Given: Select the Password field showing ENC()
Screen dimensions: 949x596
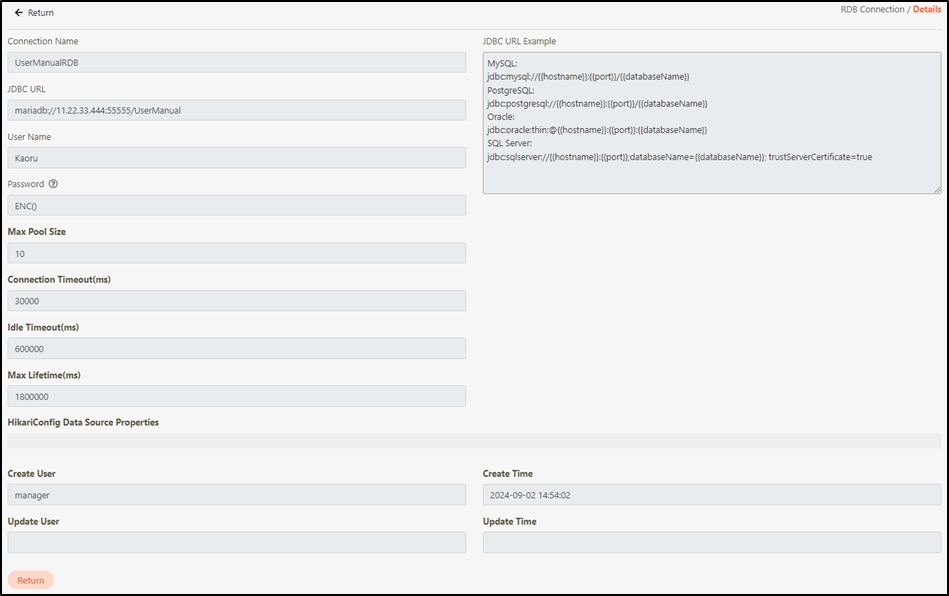Looking at the screenshot, I should (236, 206).
